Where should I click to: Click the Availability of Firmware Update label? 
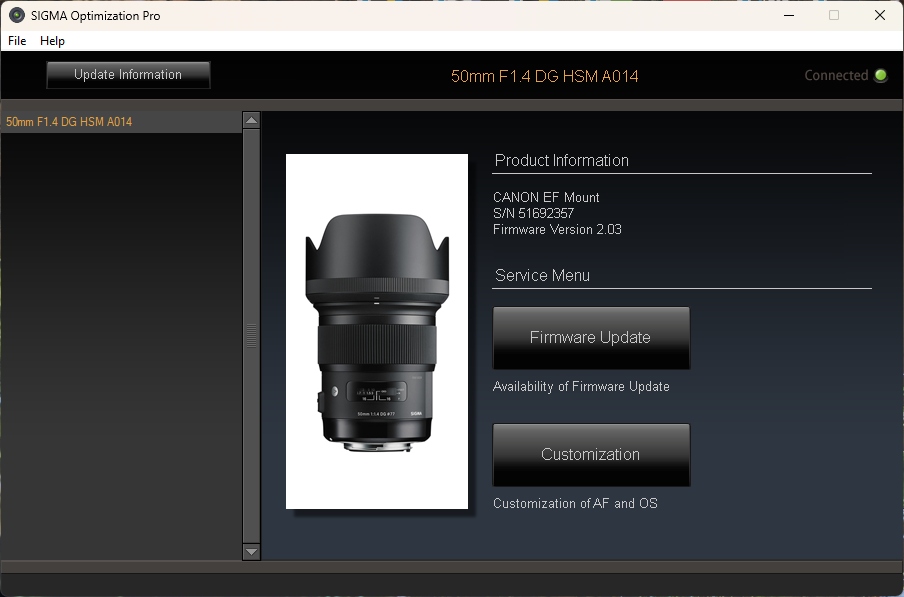coord(580,386)
